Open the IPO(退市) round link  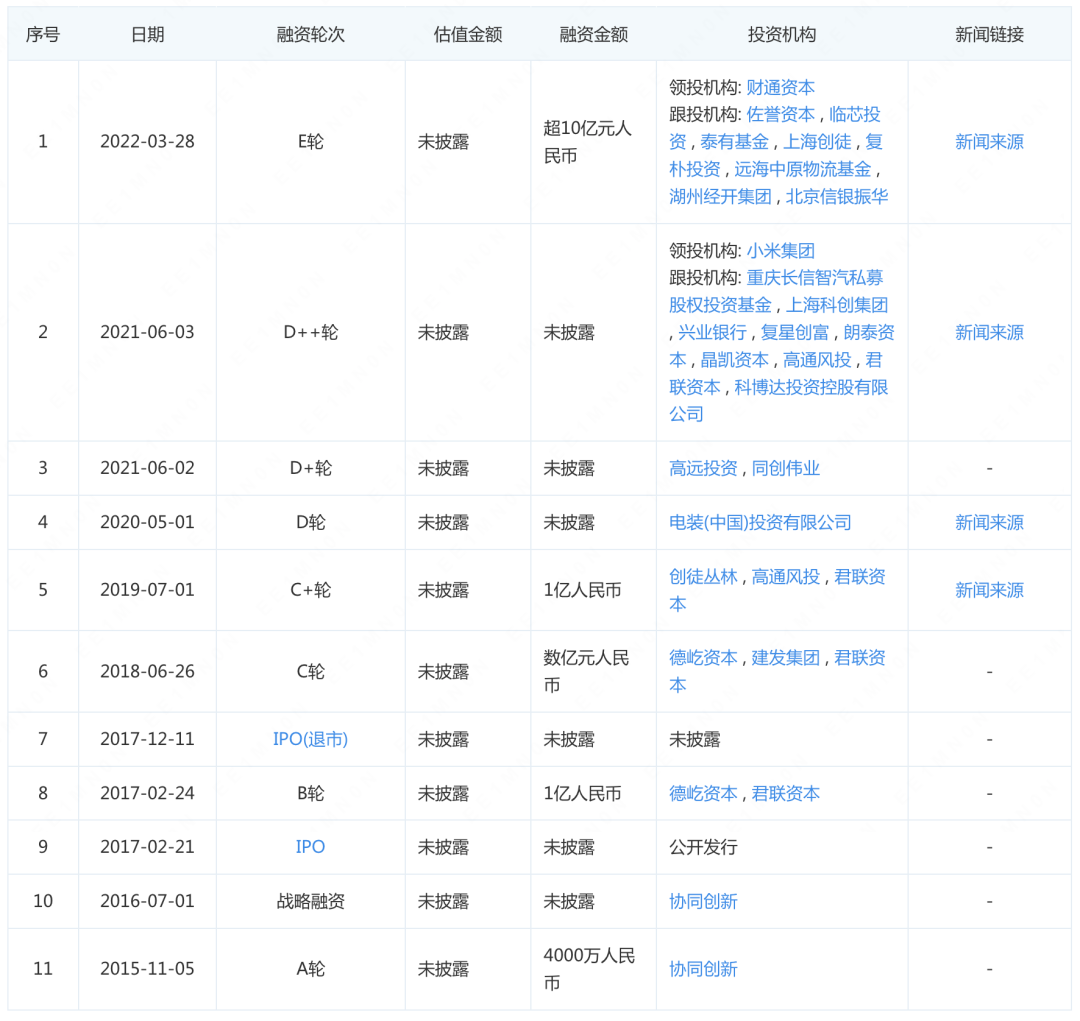tap(310, 739)
